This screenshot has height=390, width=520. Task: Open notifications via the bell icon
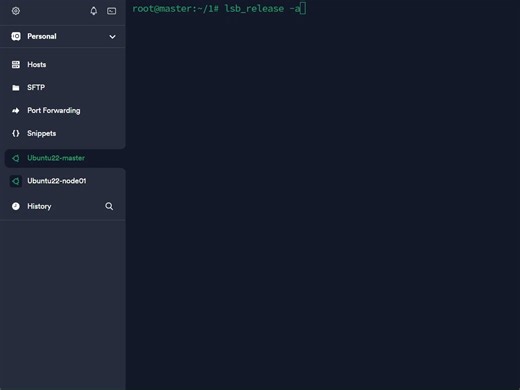(94, 11)
